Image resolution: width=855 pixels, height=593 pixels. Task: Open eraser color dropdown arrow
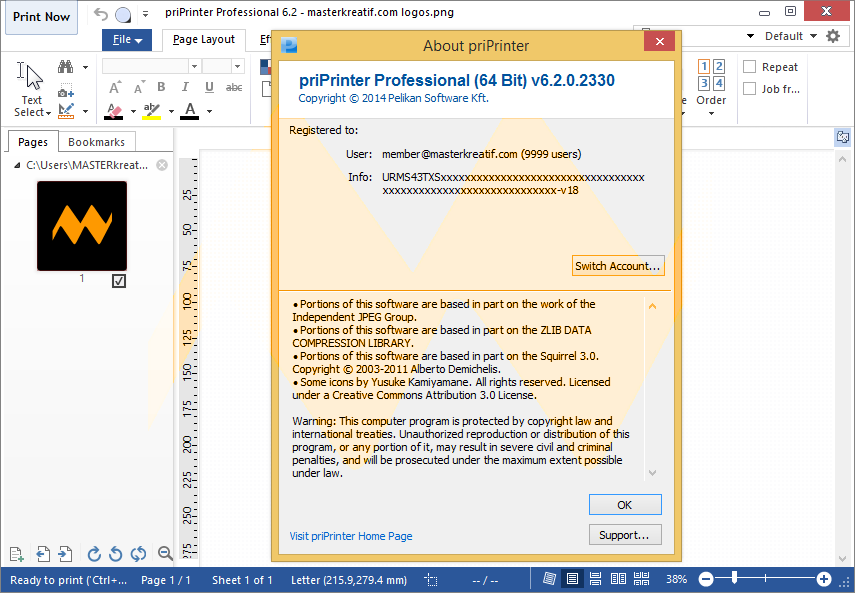coord(133,112)
